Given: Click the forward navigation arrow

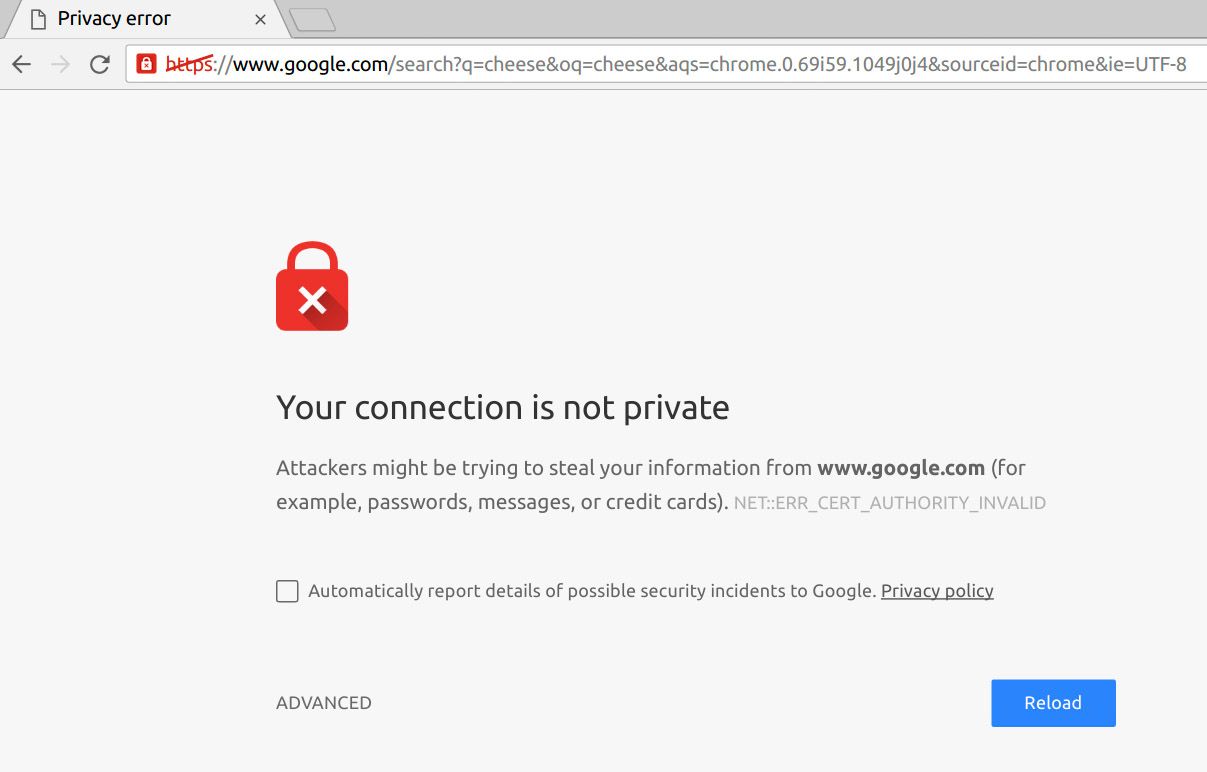Looking at the screenshot, I should tap(61, 65).
